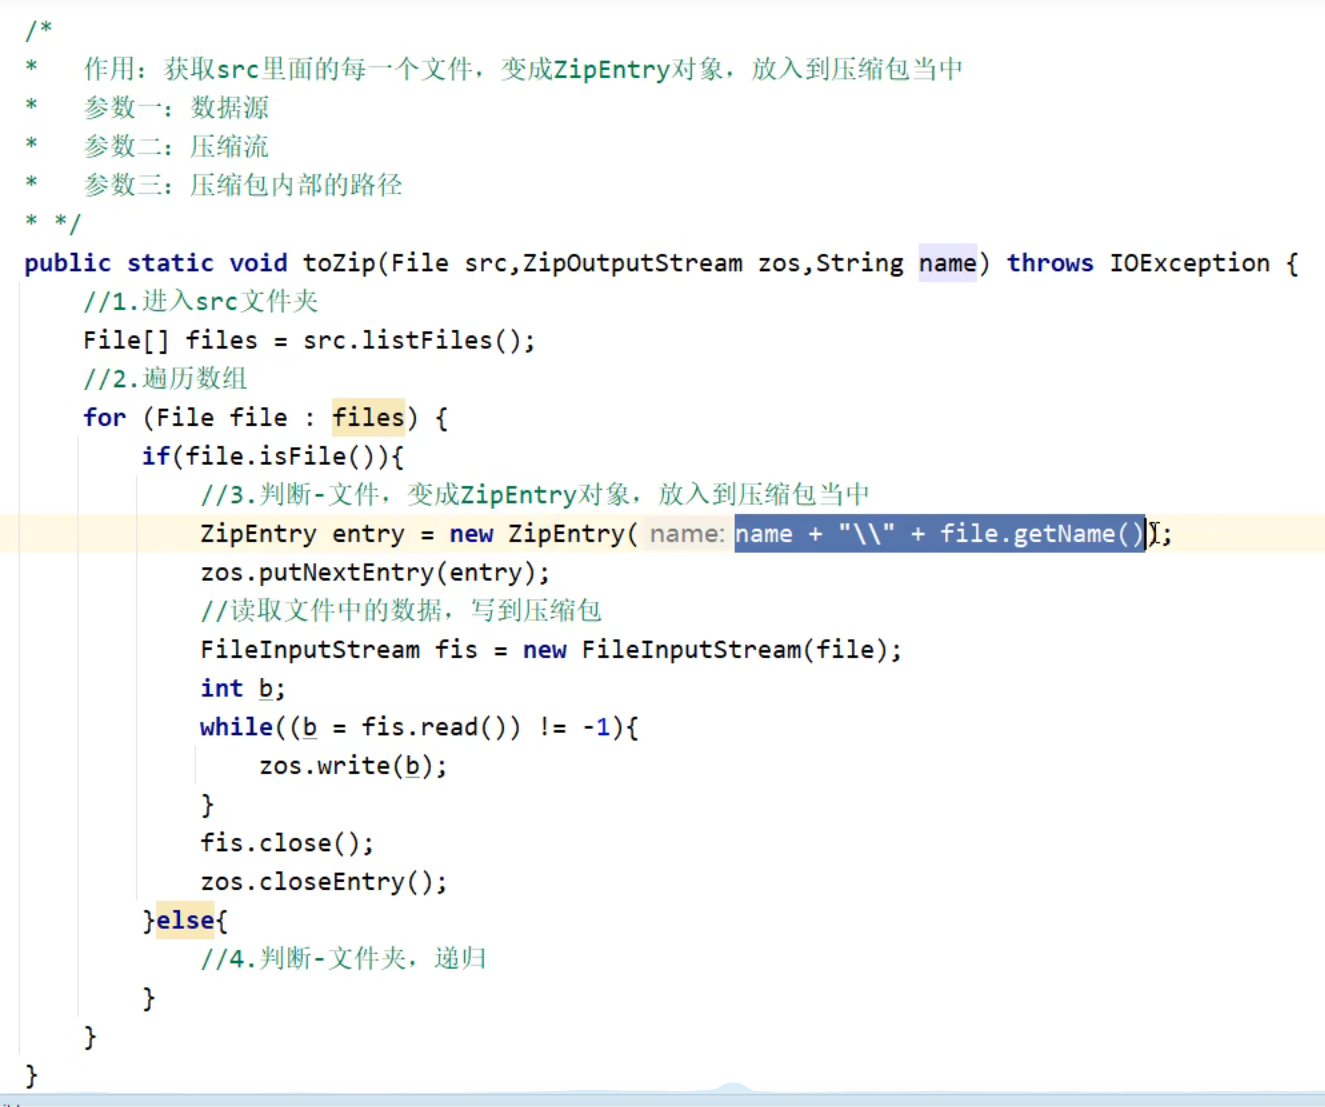Click the zos.write(b) statement
Image resolution: width=1325 pixels, height=1107 pixels.
pyautogui.click(x=352, y=766)
